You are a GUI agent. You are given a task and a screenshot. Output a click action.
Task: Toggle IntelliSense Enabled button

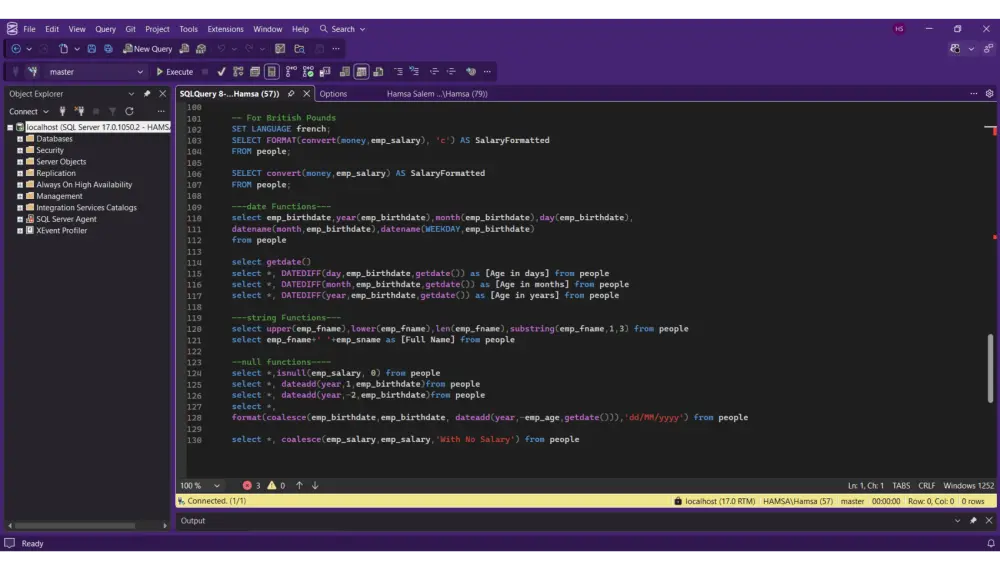click(272, 71)
